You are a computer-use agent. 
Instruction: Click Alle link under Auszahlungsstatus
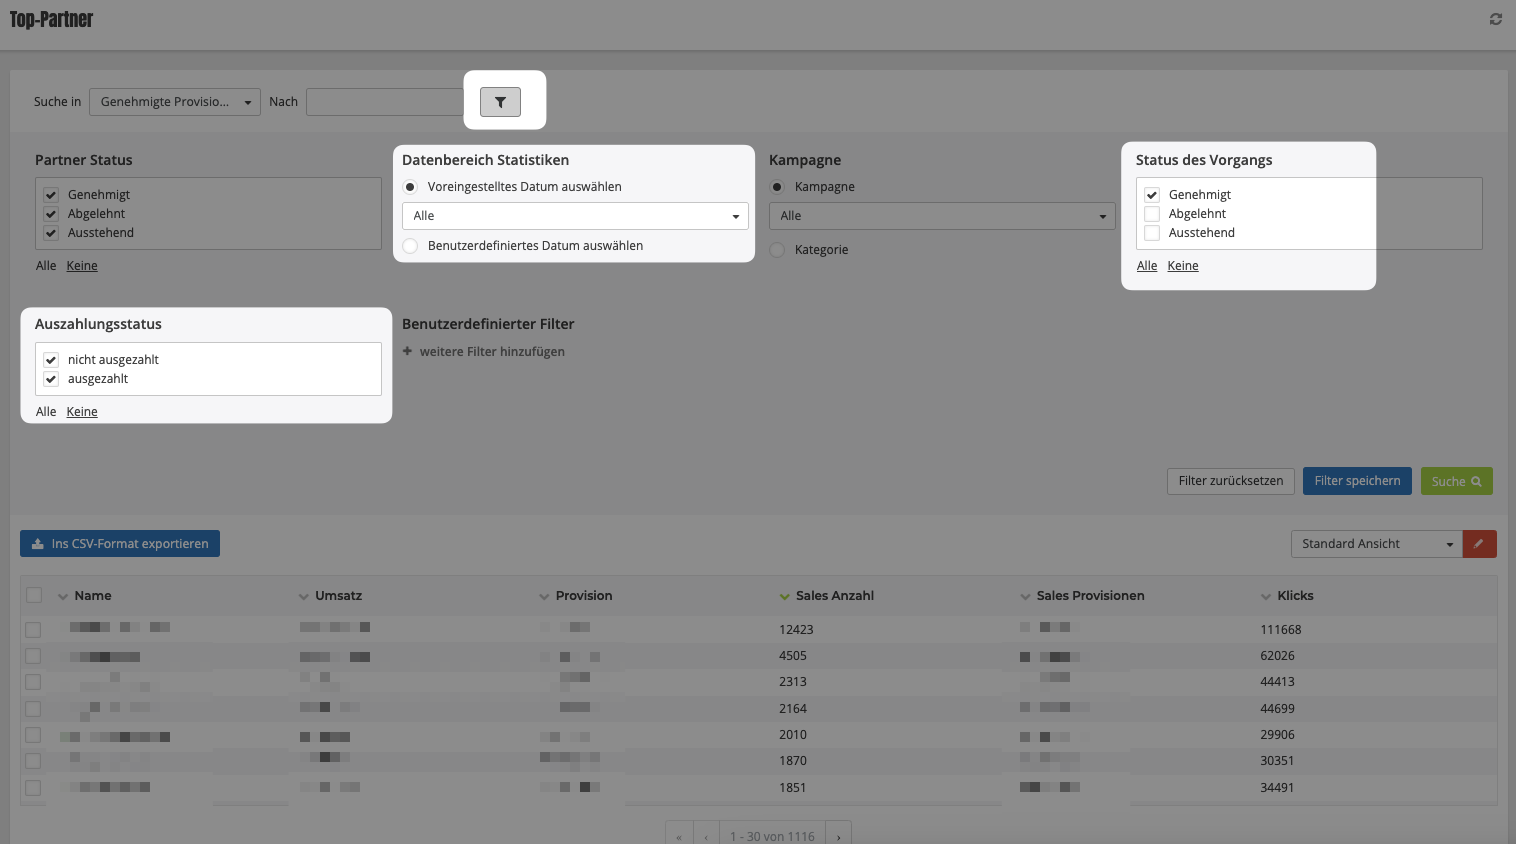click(x=46, y=412)
